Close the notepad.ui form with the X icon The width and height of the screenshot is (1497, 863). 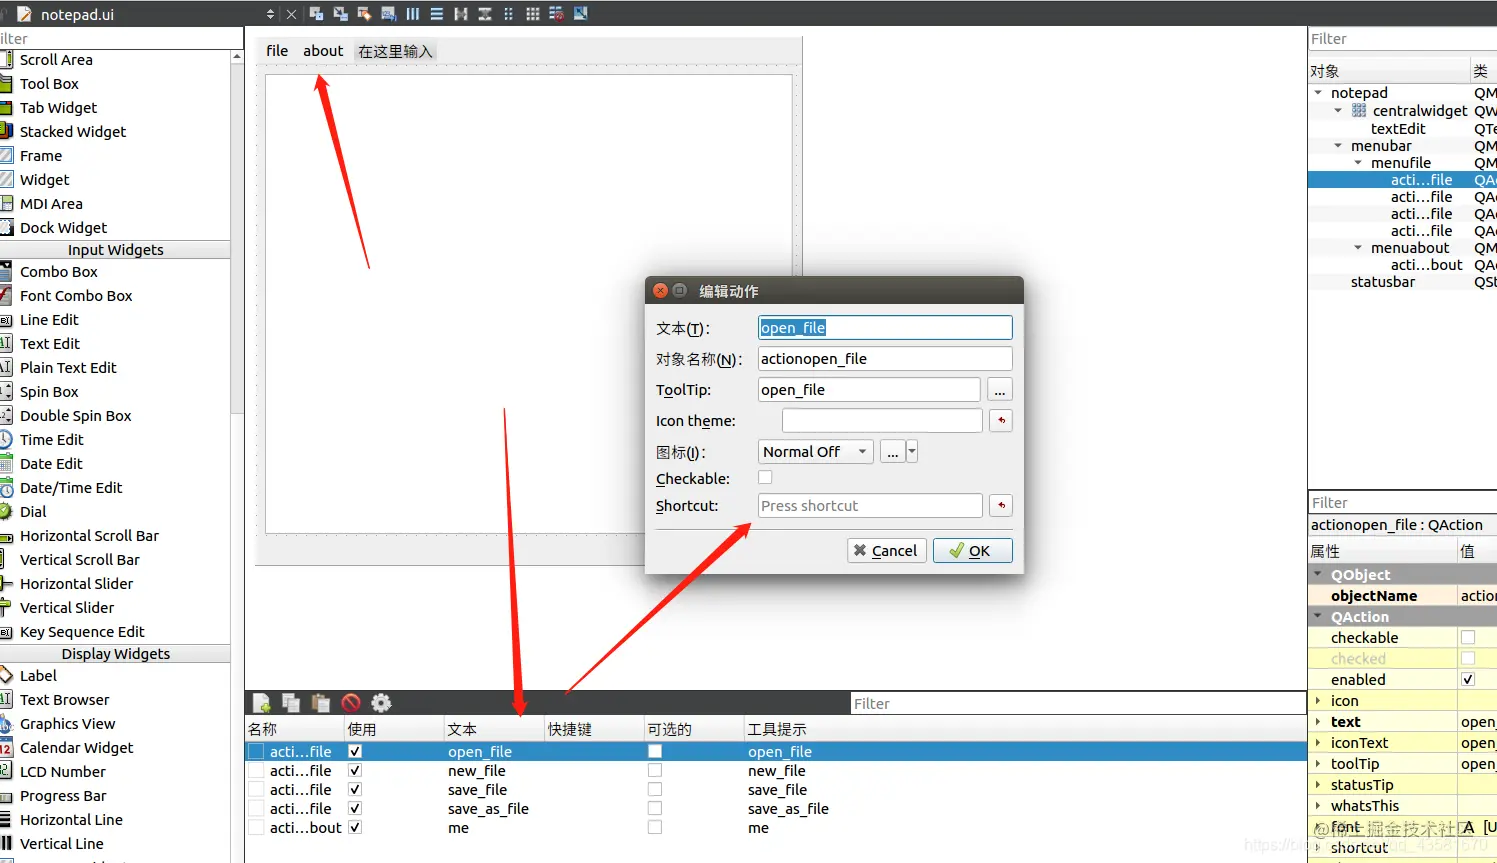(x=291, y=14)
